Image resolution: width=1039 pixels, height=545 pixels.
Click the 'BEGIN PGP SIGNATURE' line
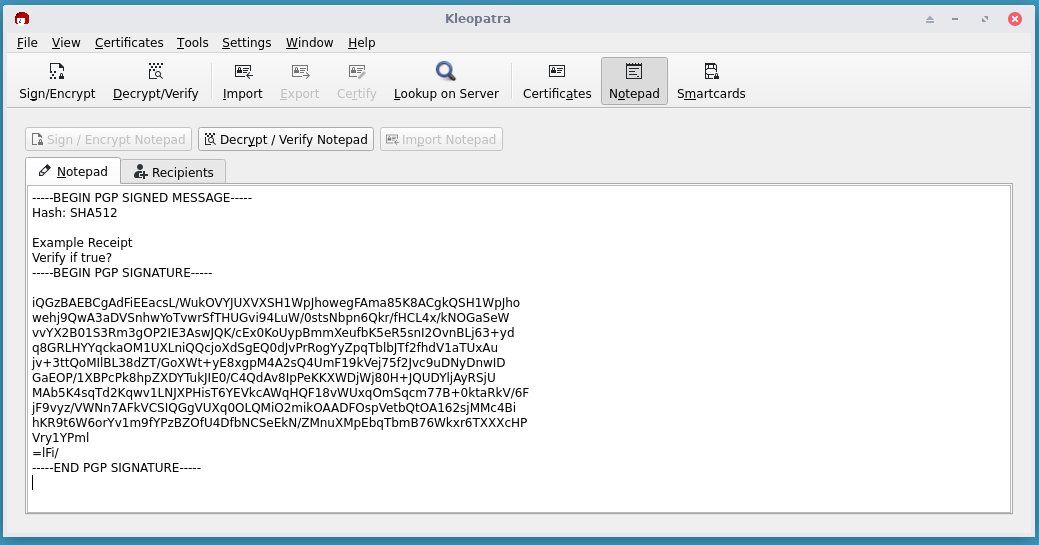[122, 272]
